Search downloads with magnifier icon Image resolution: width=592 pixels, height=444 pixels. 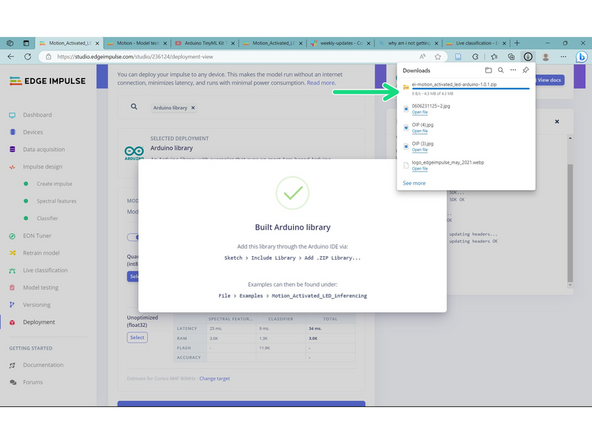point(501,70)
